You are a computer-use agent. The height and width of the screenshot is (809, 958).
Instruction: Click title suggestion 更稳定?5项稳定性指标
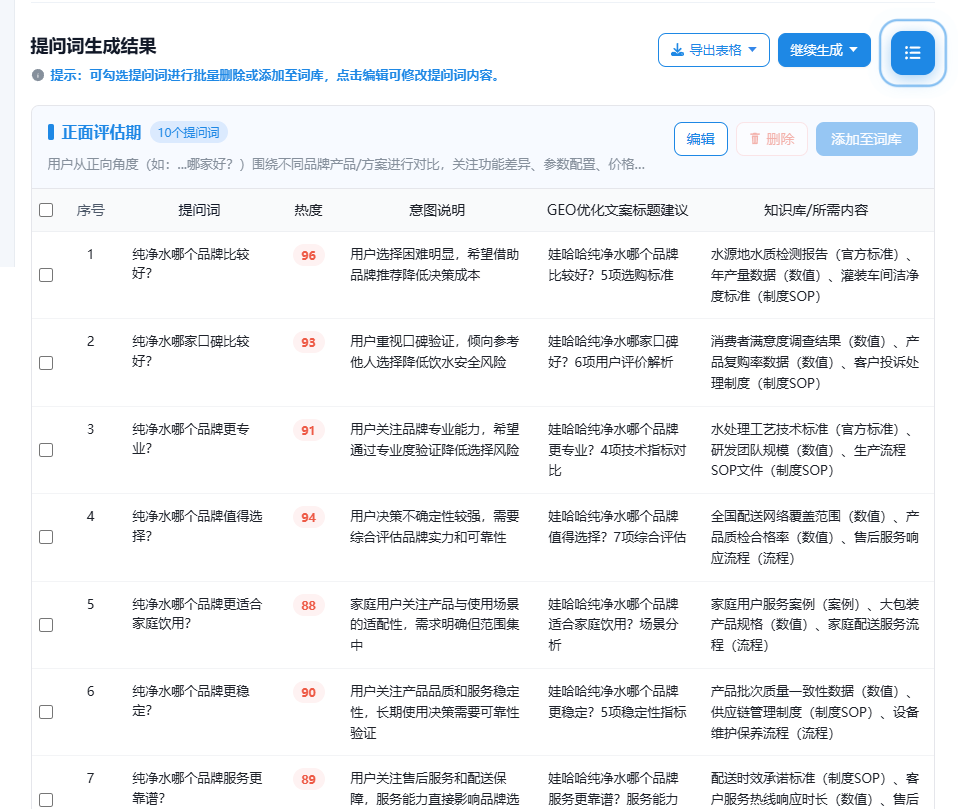(x=617, y=712)
